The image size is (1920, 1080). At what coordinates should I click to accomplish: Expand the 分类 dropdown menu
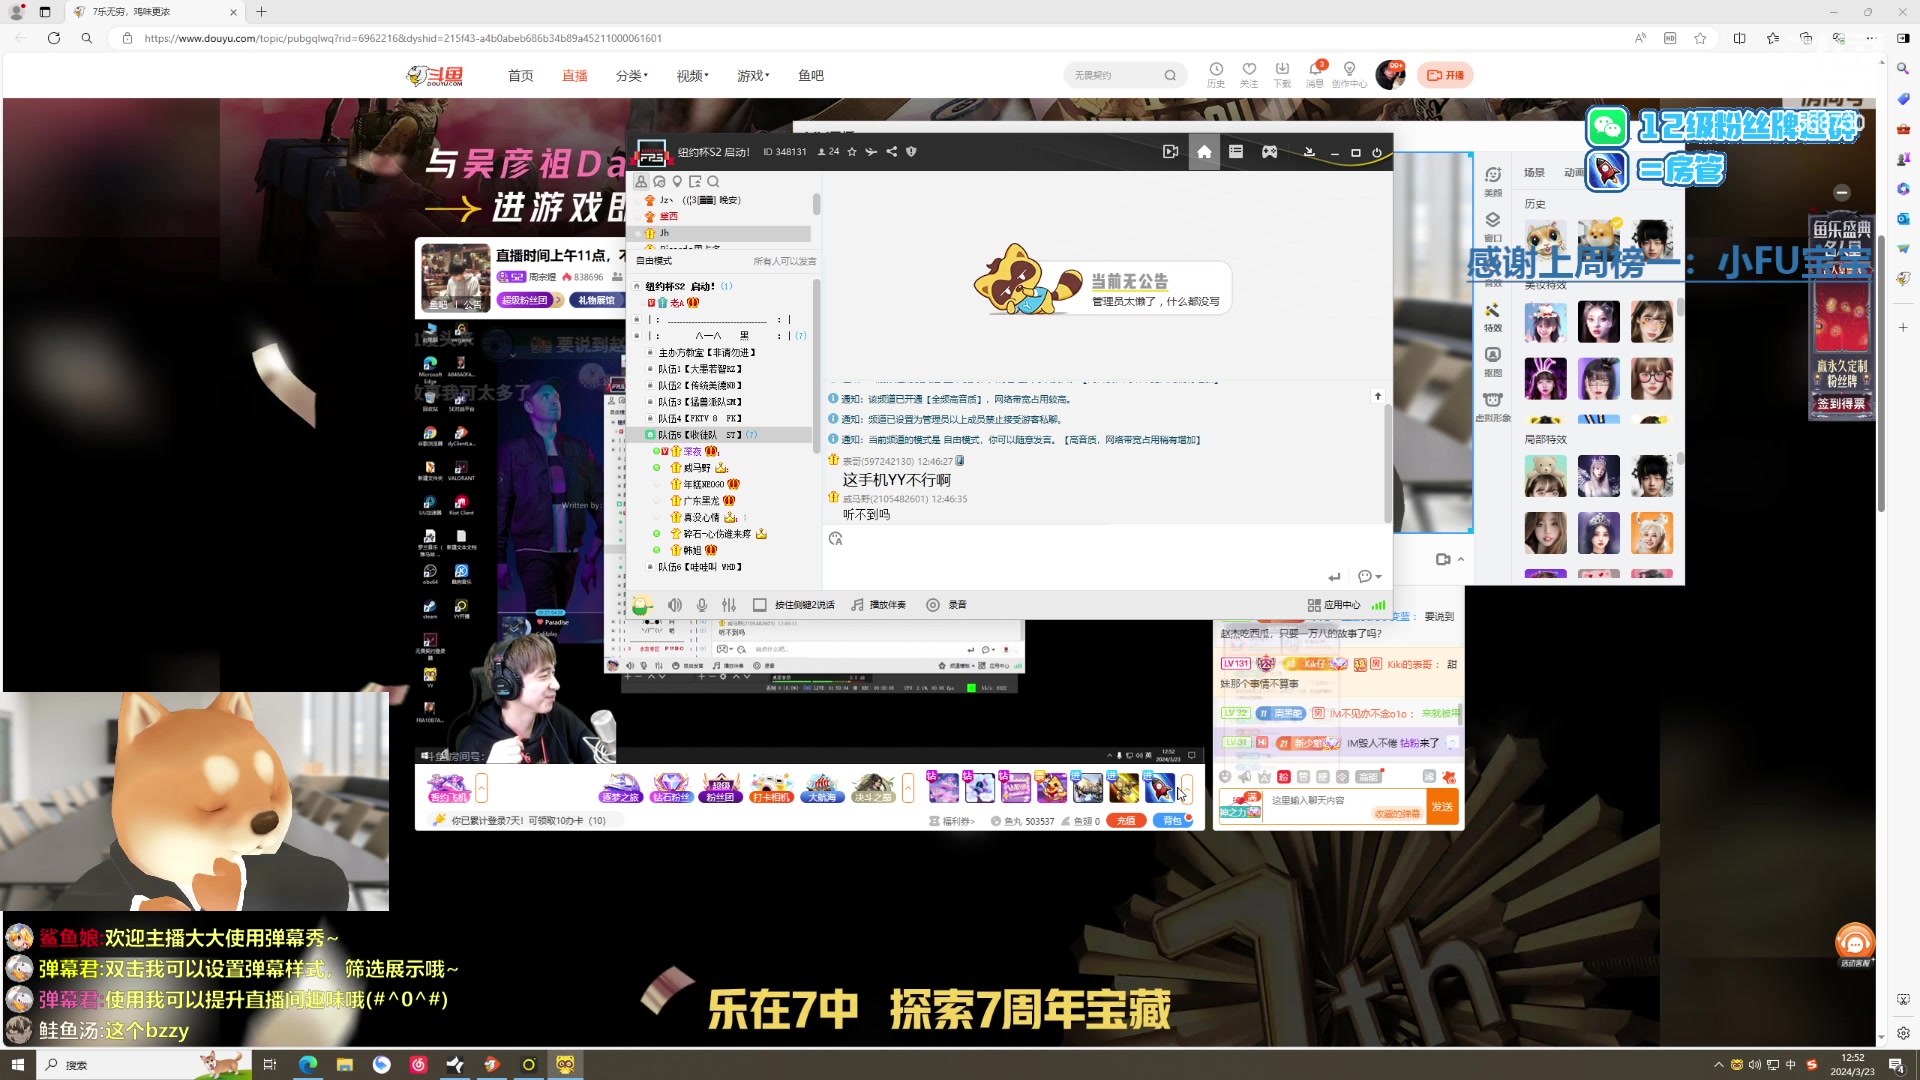coord(631,76)
